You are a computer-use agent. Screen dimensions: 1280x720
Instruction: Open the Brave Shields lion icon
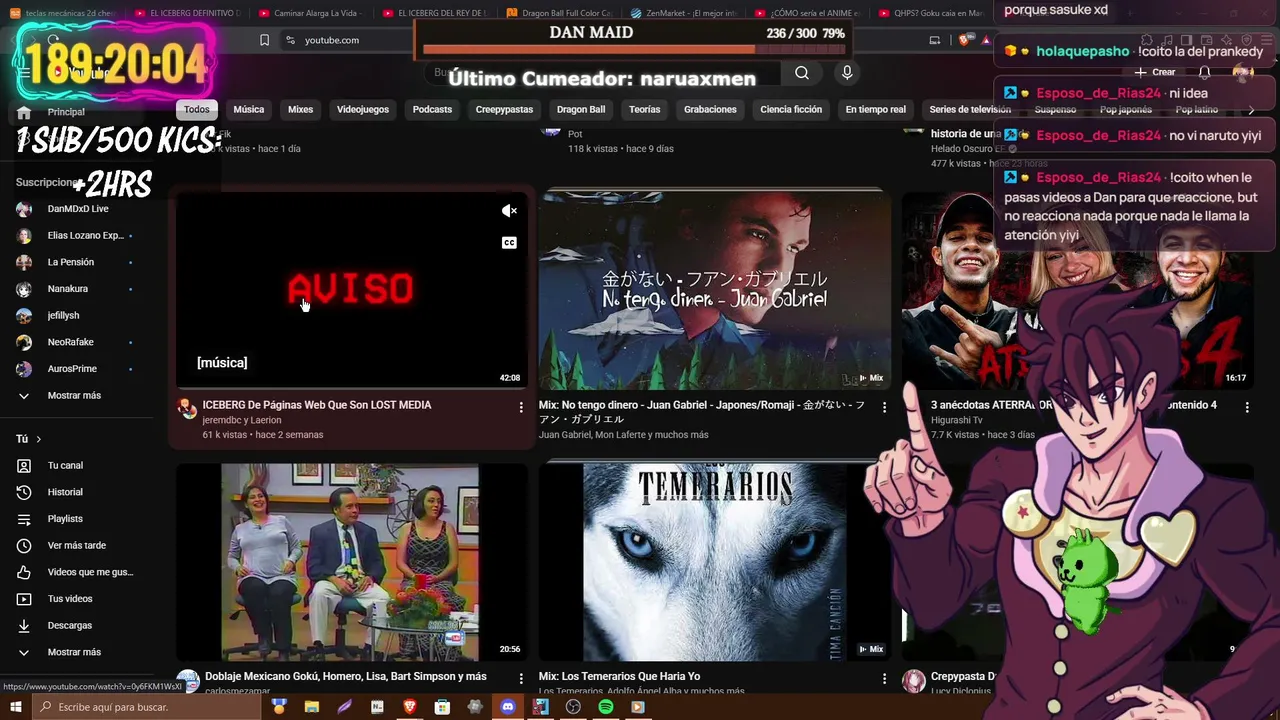964,40
